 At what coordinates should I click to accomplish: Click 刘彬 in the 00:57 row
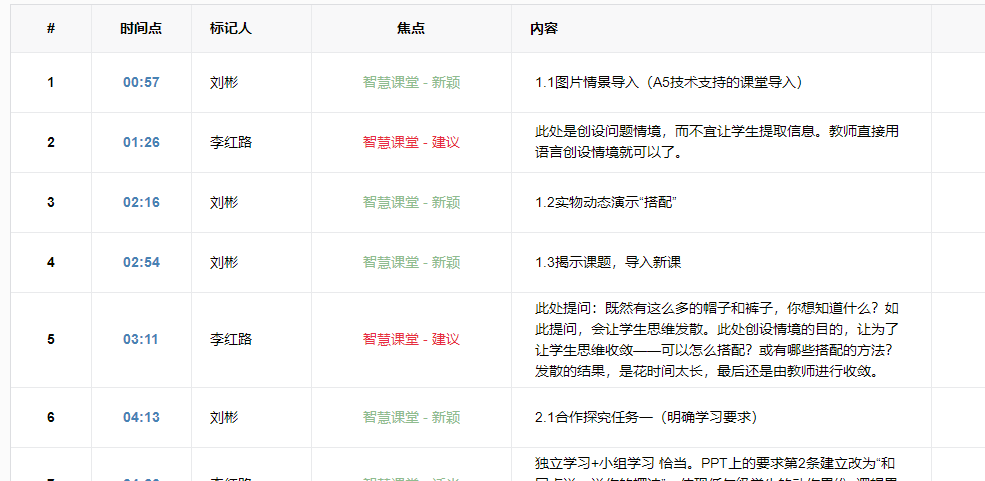click(224, 83)
